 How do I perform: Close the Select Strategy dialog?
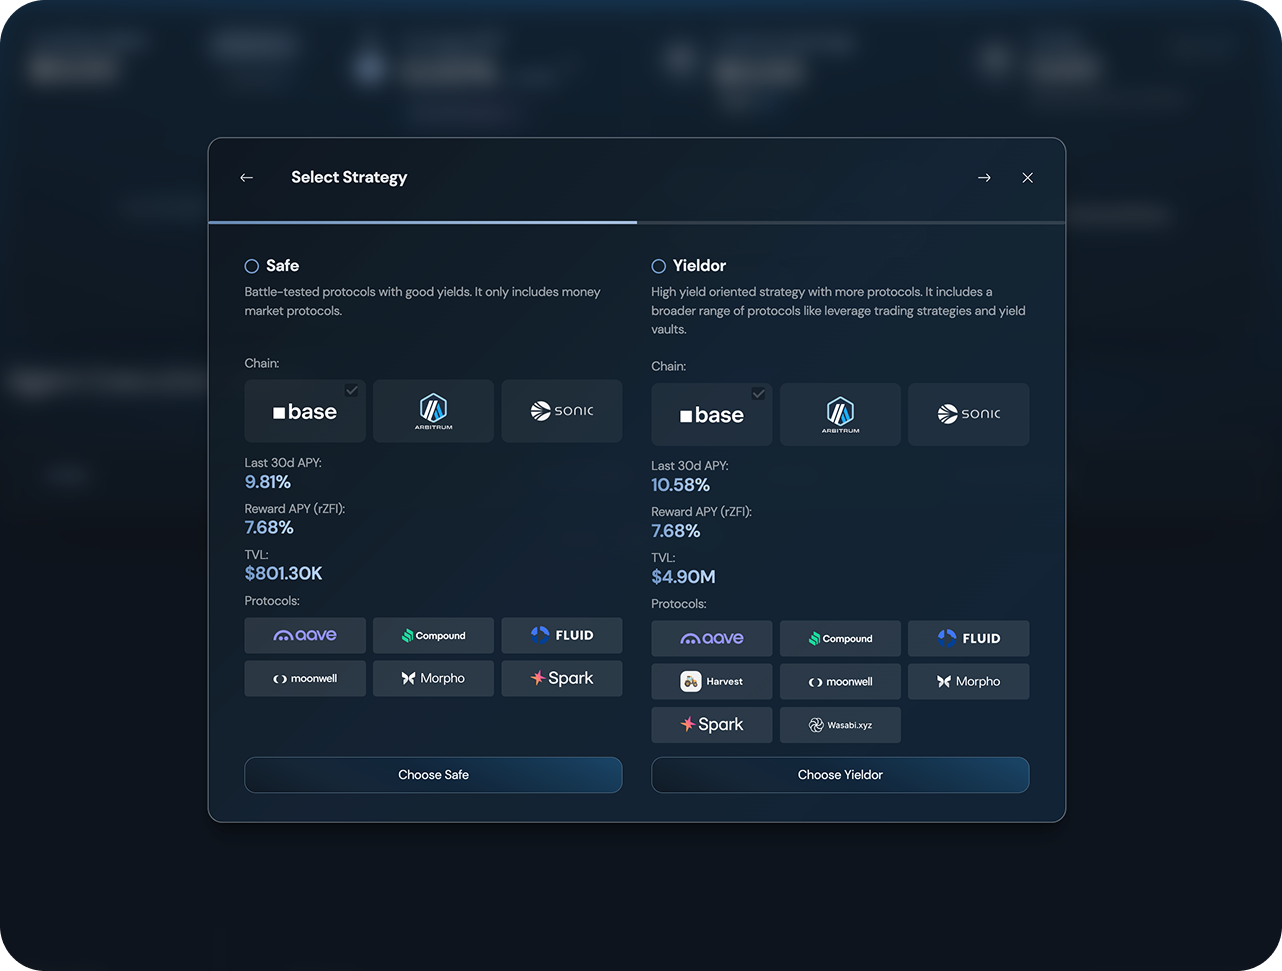pos(1027,178)
